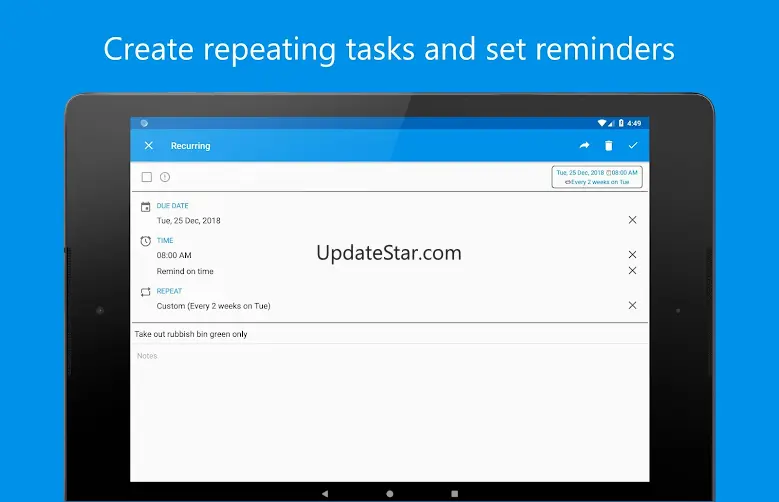Open the Remind on time setting
779x502 pixels.
(185, 271)
